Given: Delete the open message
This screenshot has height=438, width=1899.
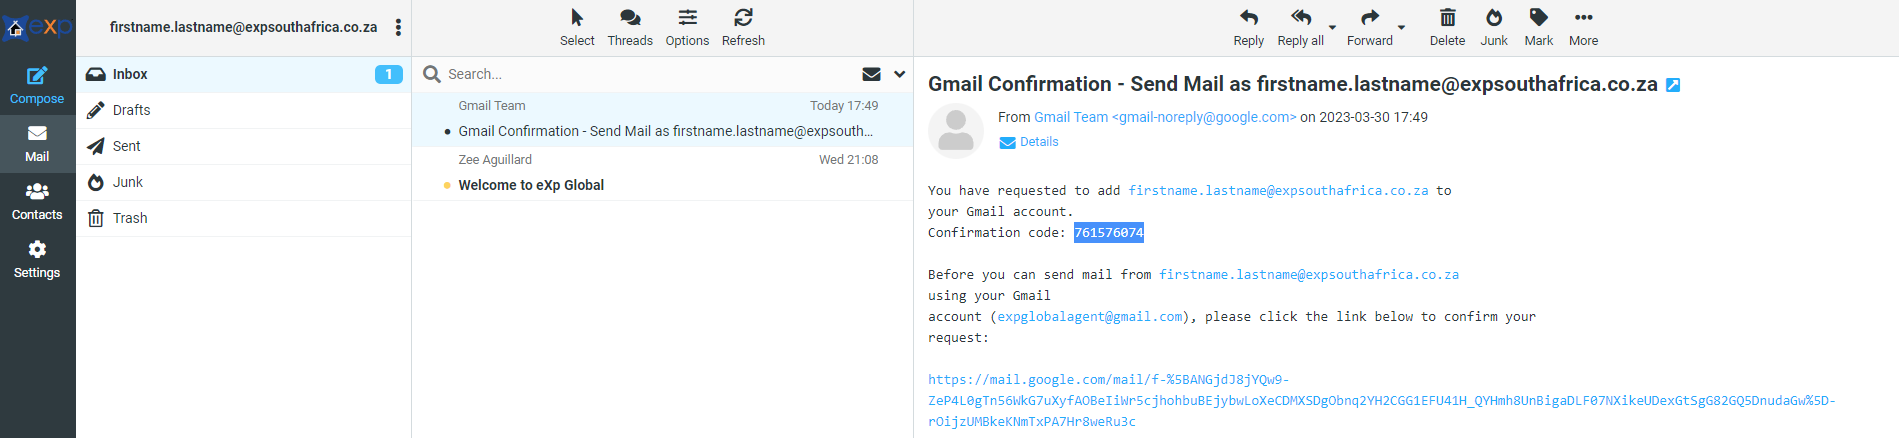Looking at the screenshot, I should pyautogui.click(x=1447, y=27).
